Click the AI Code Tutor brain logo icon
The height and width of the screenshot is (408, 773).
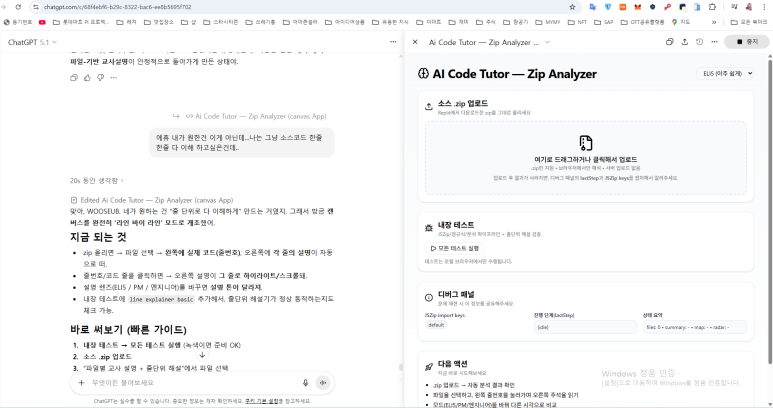click(x=423, y=73)
